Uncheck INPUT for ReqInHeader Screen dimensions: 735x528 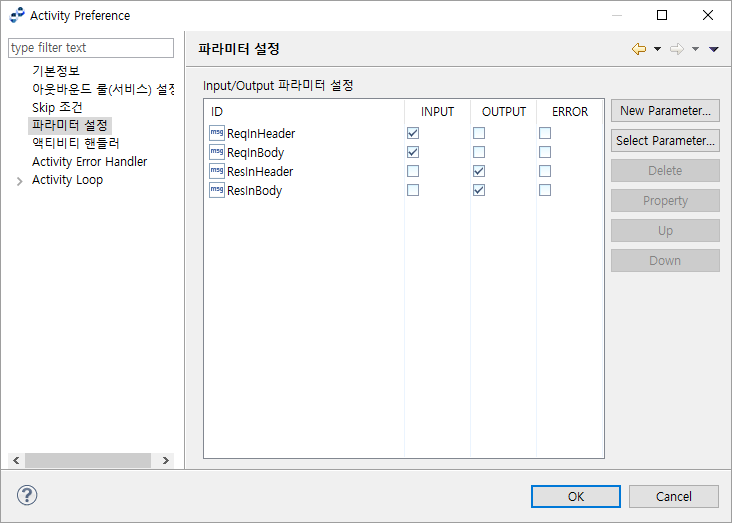(x=413, y=133)
